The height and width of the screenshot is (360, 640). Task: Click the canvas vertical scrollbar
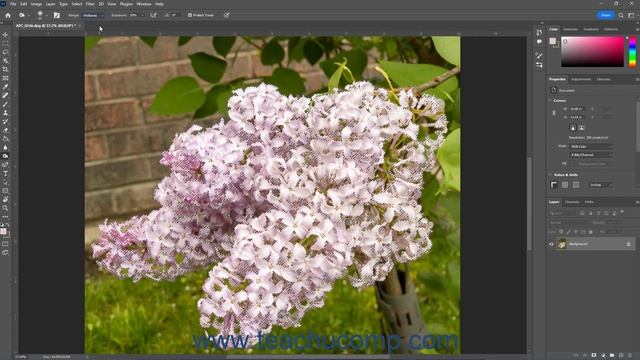point(529,204)
